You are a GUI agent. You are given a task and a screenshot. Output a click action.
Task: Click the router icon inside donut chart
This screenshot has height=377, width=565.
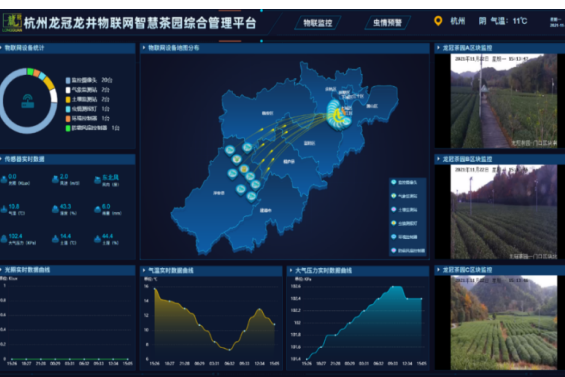[28, 101]
